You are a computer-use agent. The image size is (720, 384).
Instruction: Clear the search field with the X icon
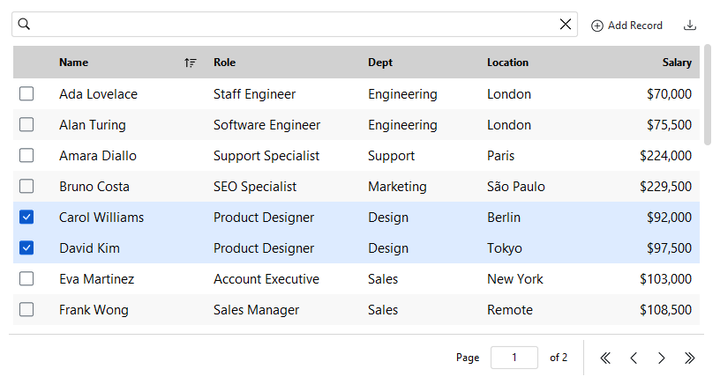[565, 24]
